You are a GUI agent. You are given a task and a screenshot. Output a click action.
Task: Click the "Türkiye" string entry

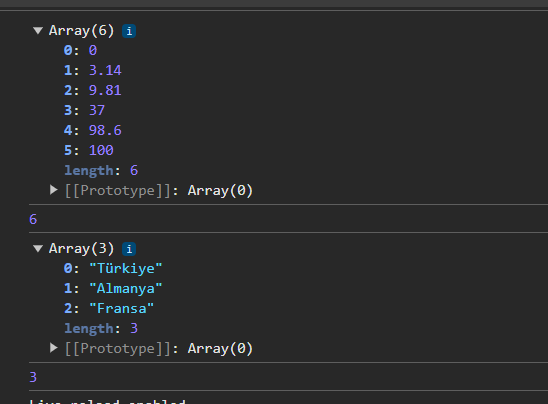tap(126, 268)
